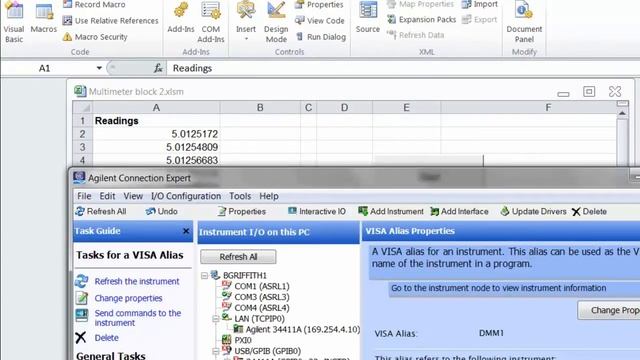Image resolution: width=640 pixels, height=360 pixels.
Task: Open I/O Configuration menu
Action: click(186, 196)
